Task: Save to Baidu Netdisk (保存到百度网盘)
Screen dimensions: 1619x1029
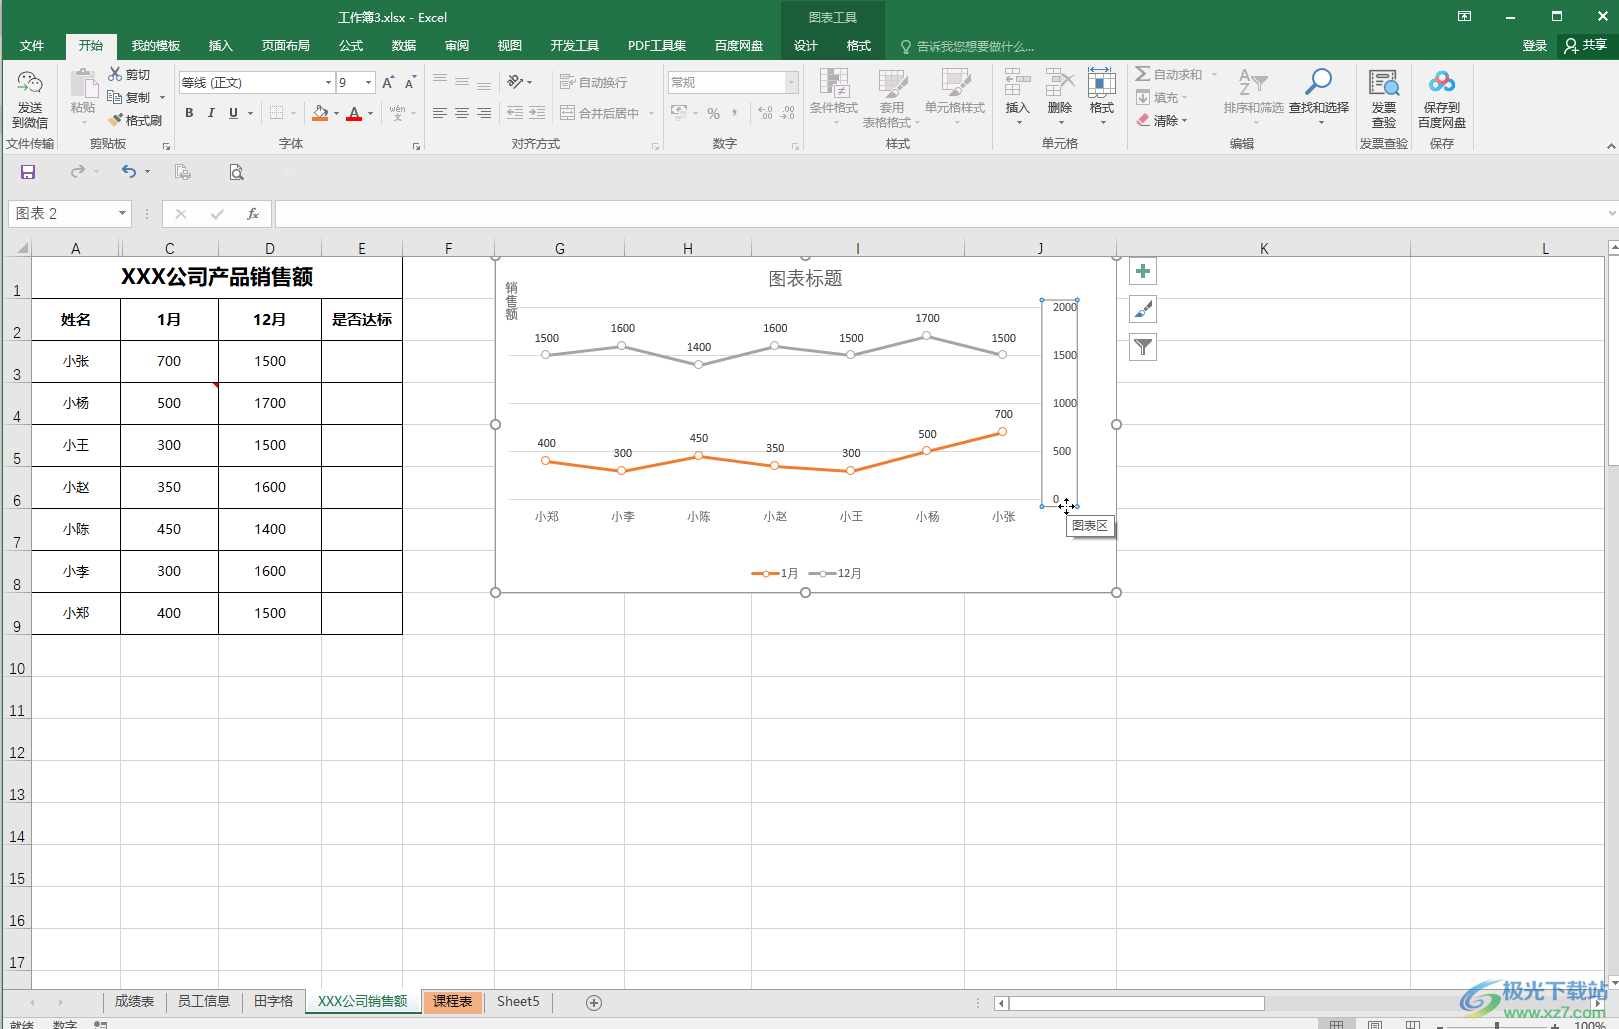Action: (1442, 98)
